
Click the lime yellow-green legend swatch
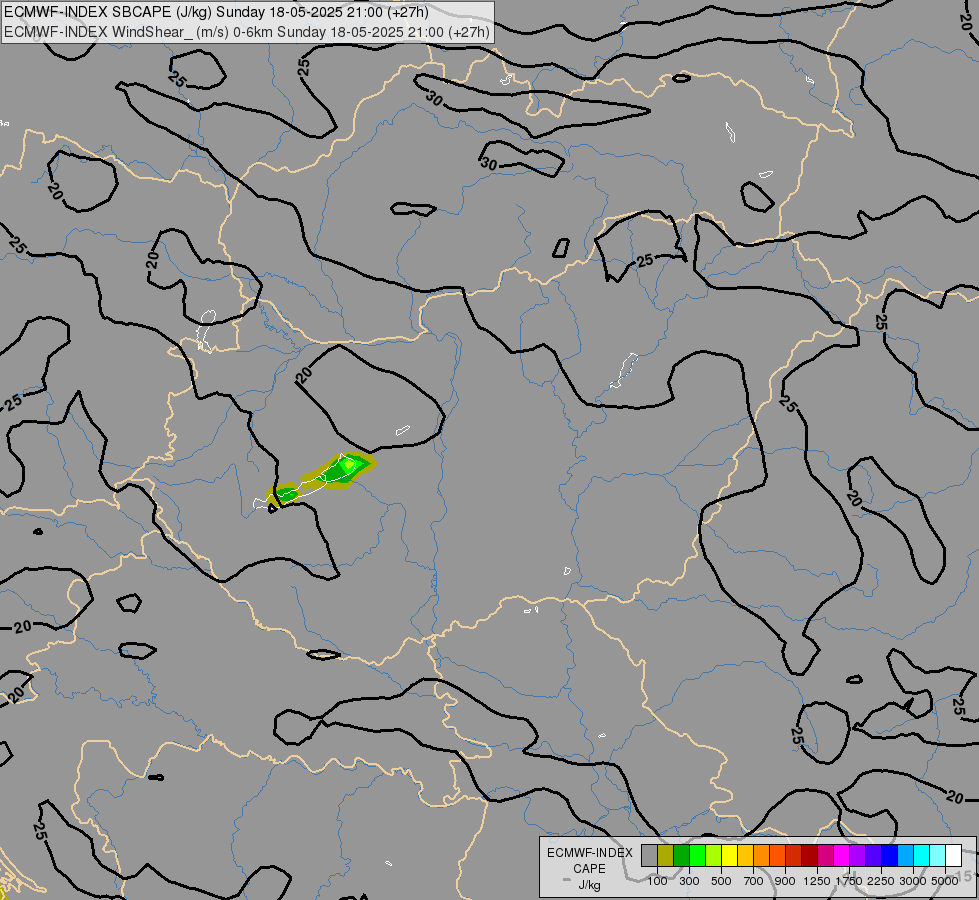[x=713, y=855]
